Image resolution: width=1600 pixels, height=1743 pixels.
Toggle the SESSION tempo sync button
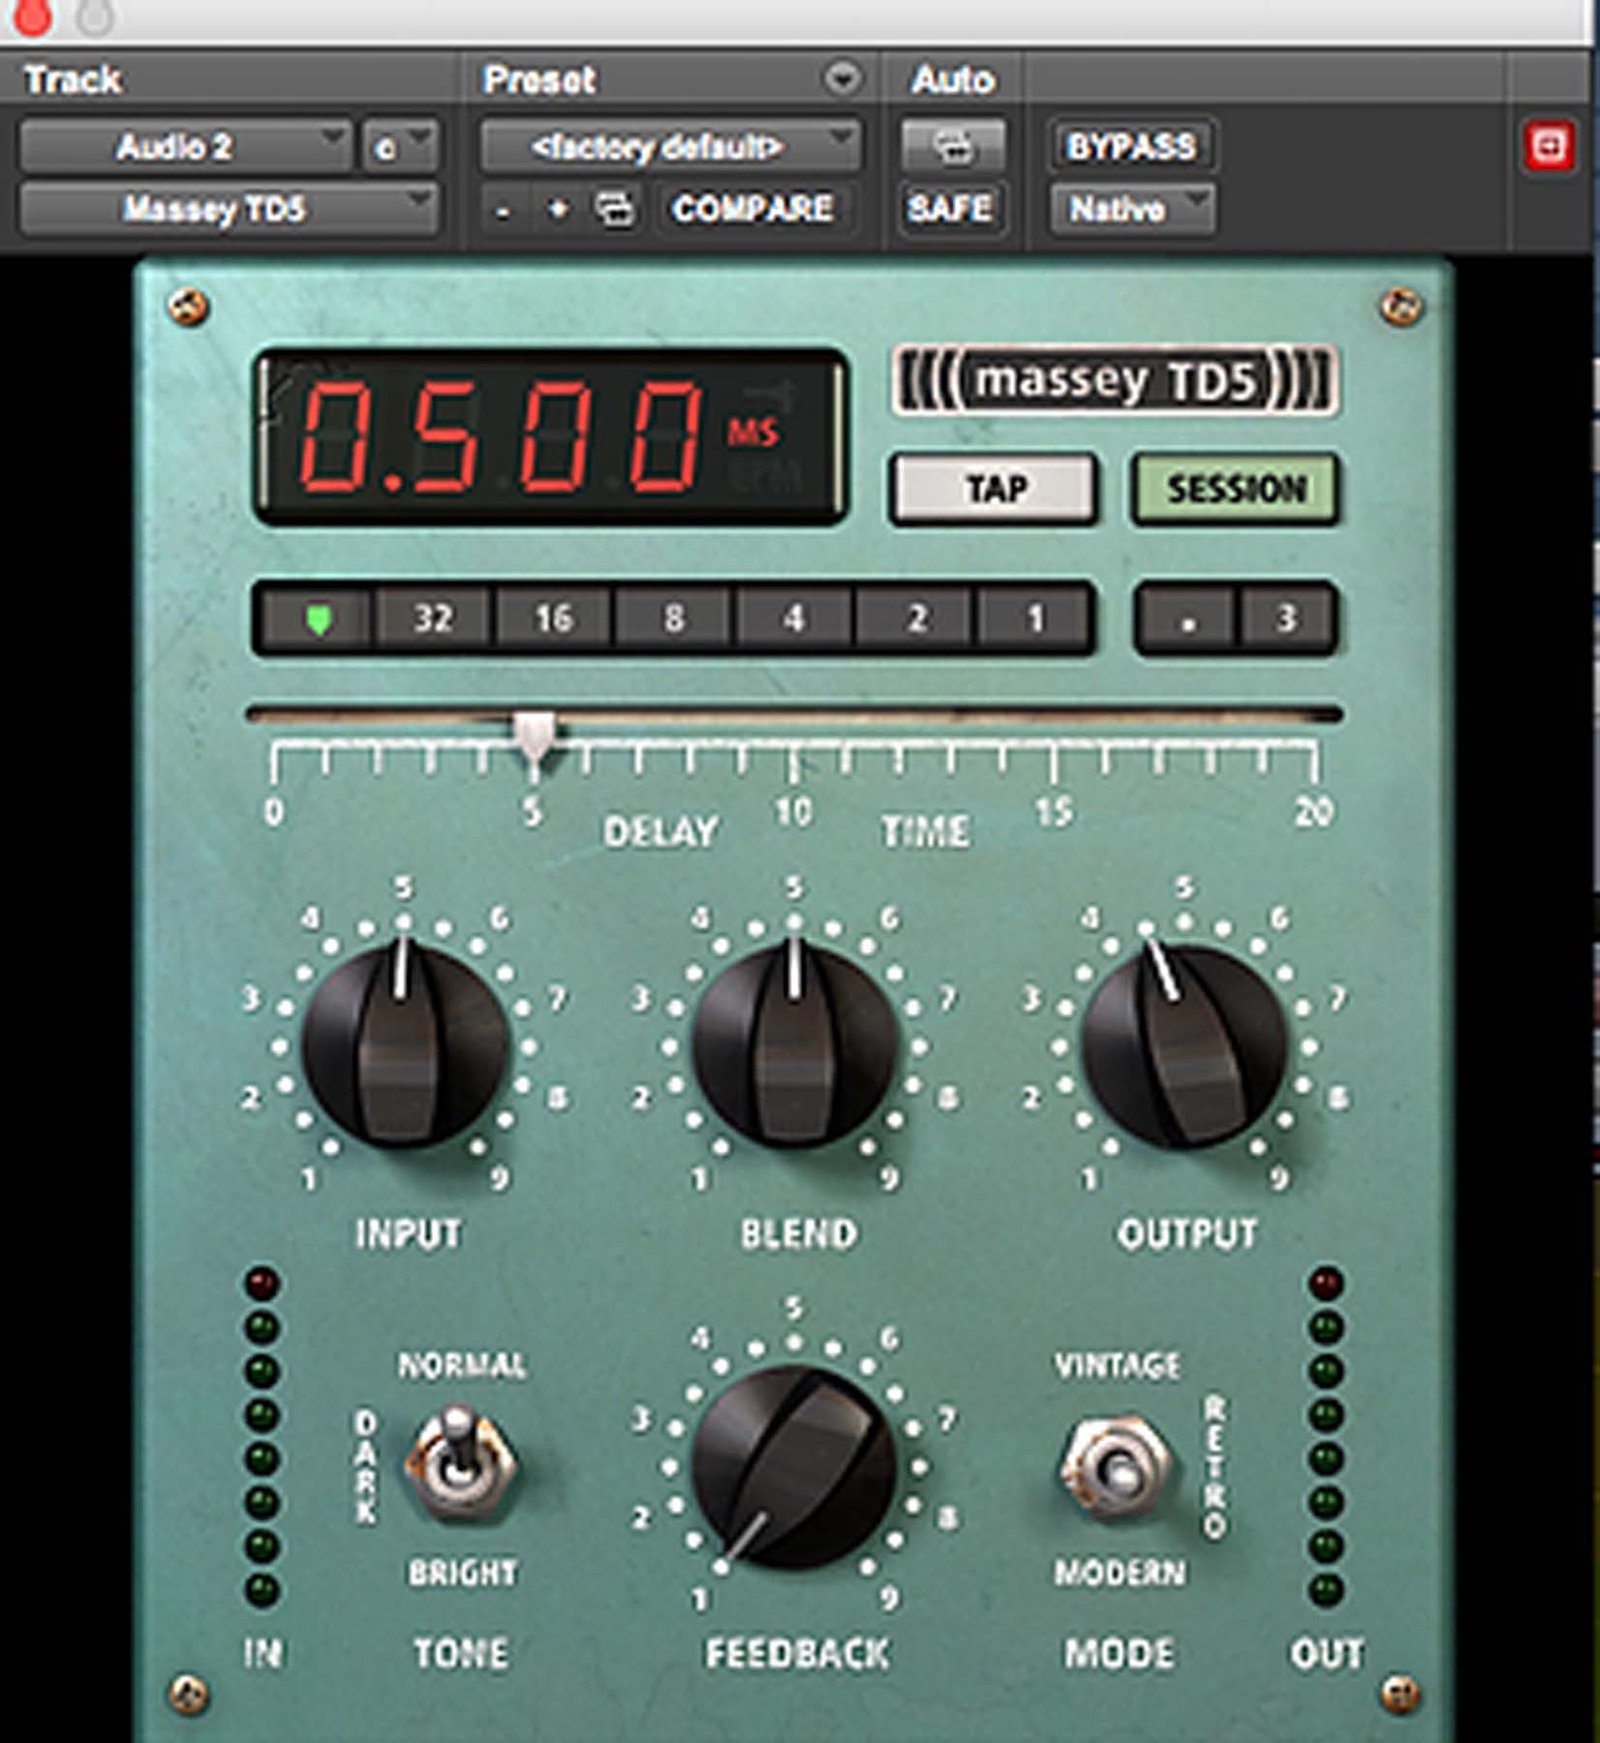tap(1235, 489)
